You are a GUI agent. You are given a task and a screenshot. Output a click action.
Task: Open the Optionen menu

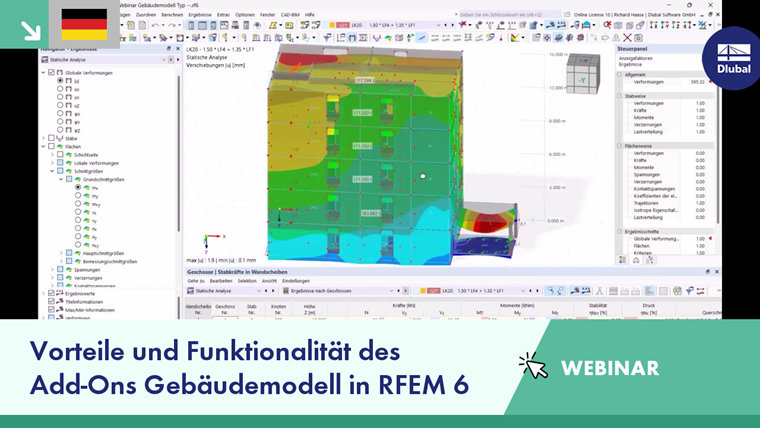[245, 15]
